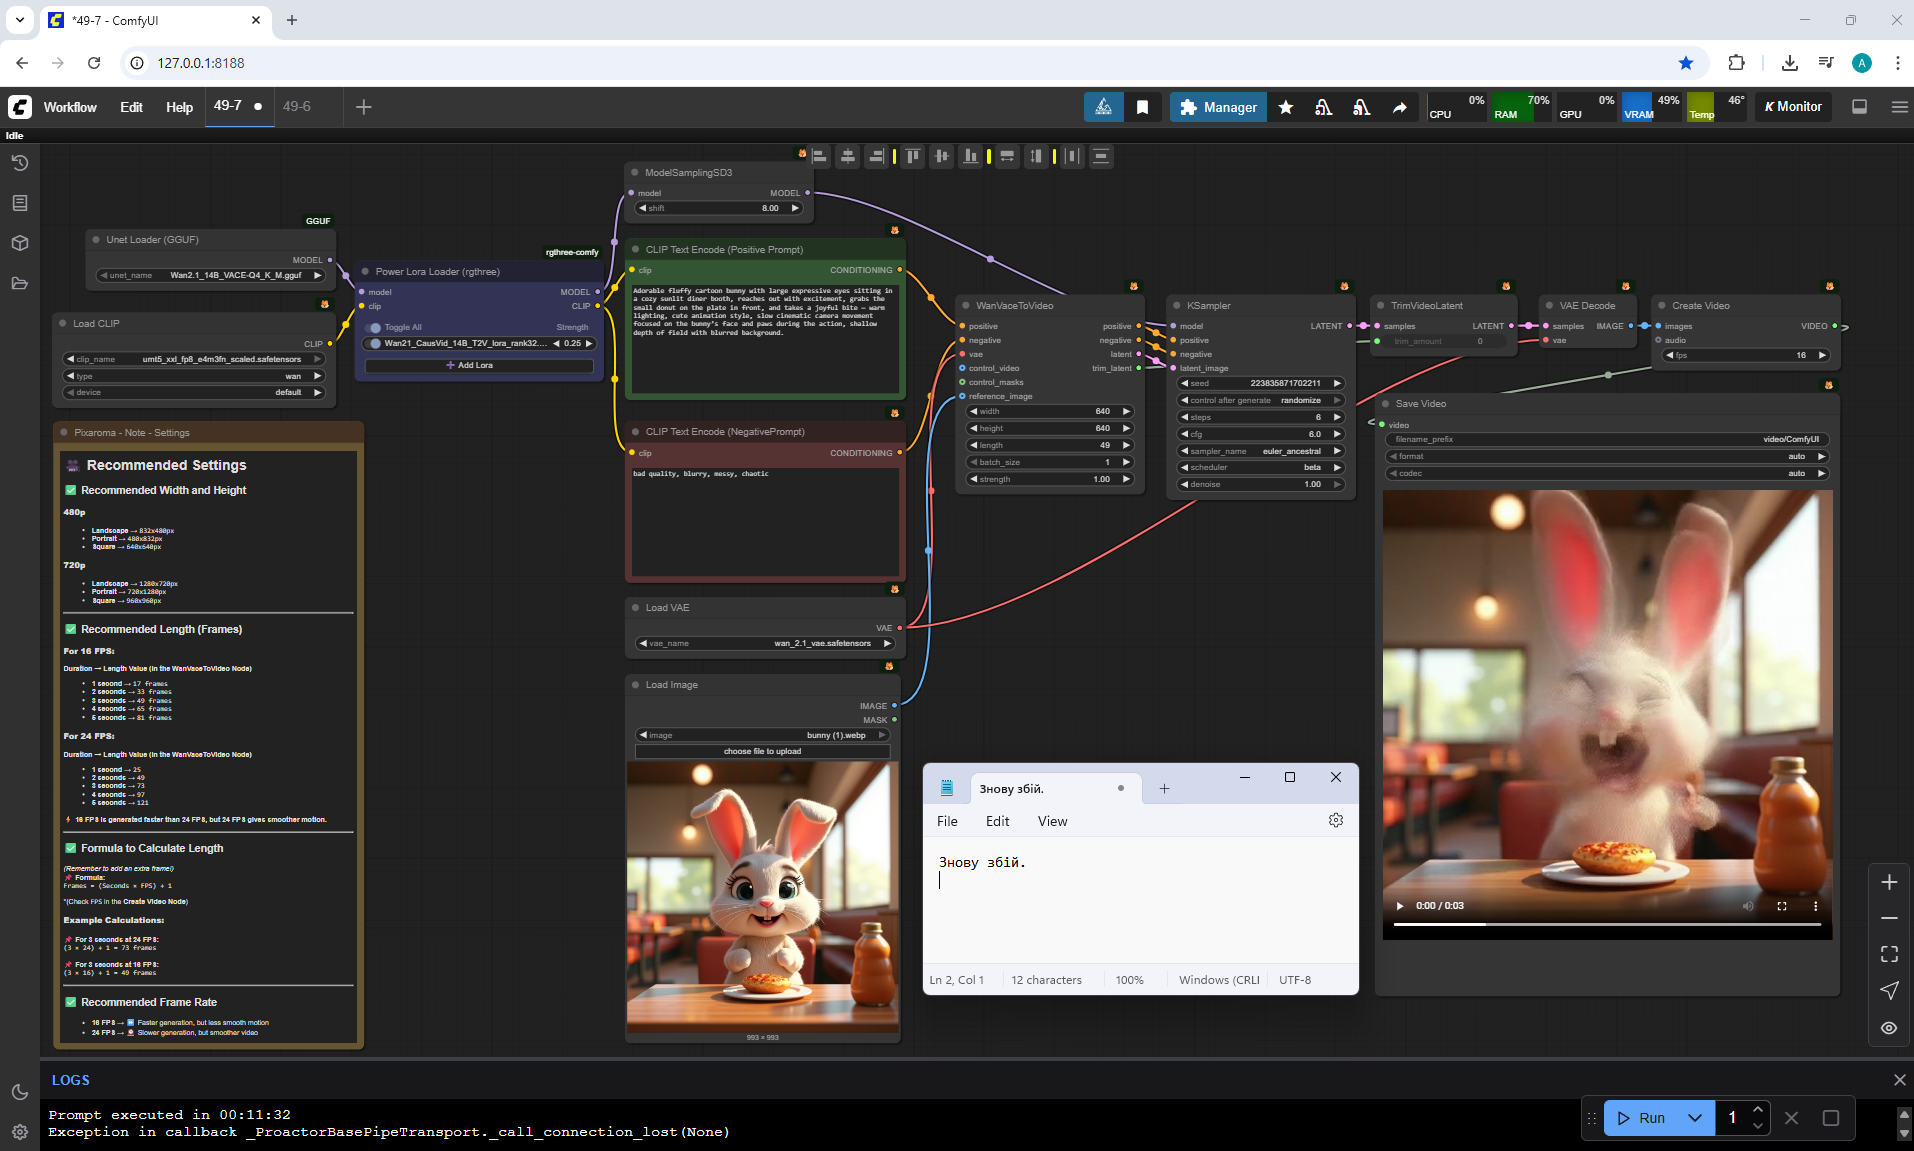Open the hamburger menu at top right

coord(1899,107)
